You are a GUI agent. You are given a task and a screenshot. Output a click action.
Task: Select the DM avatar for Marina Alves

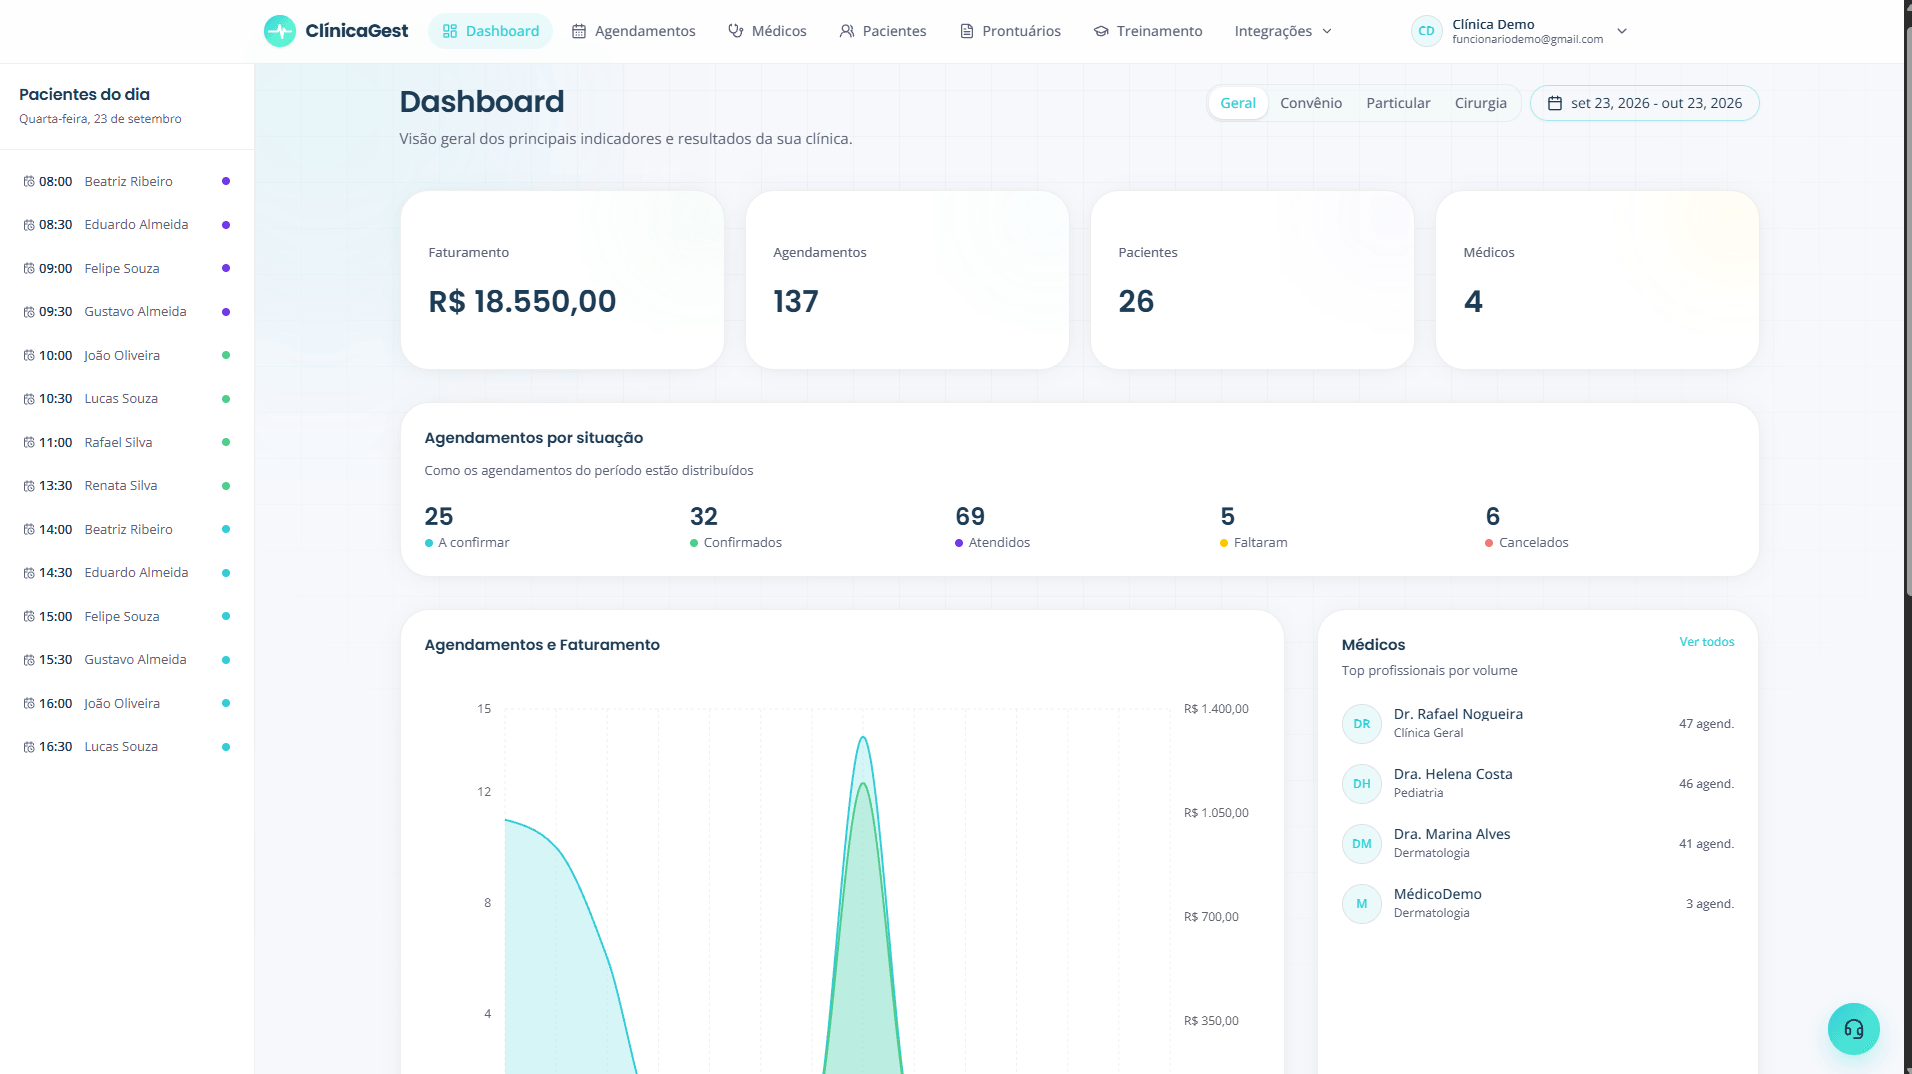pos(1361,844)
